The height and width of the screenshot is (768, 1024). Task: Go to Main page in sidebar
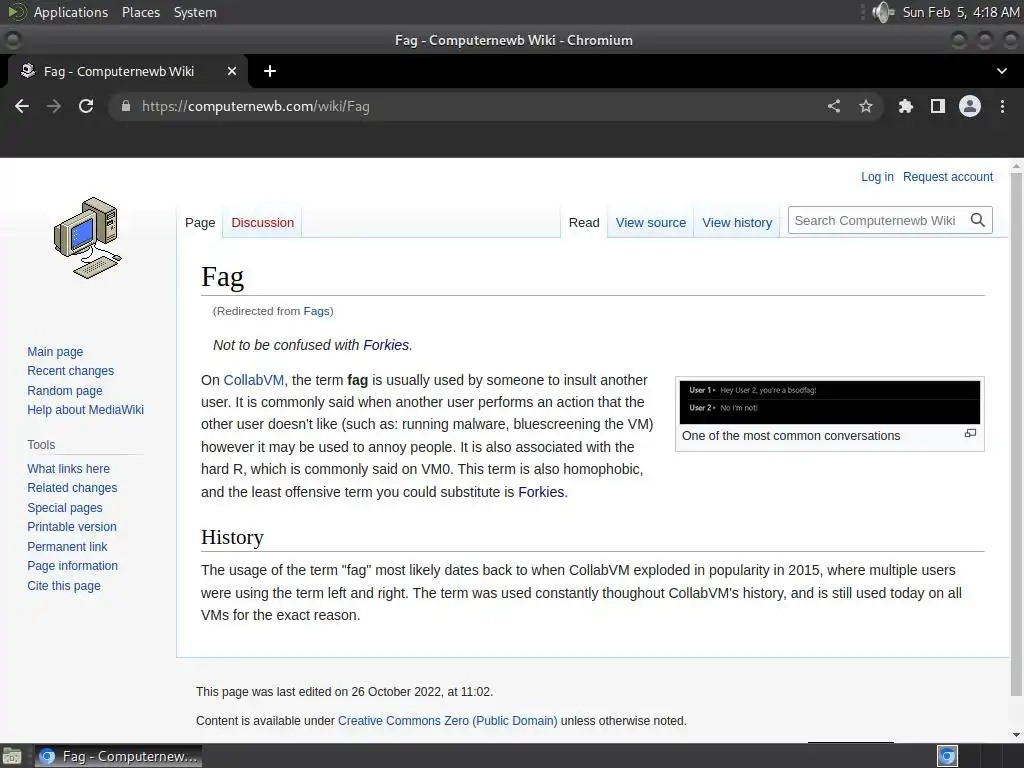click(55, 351)
